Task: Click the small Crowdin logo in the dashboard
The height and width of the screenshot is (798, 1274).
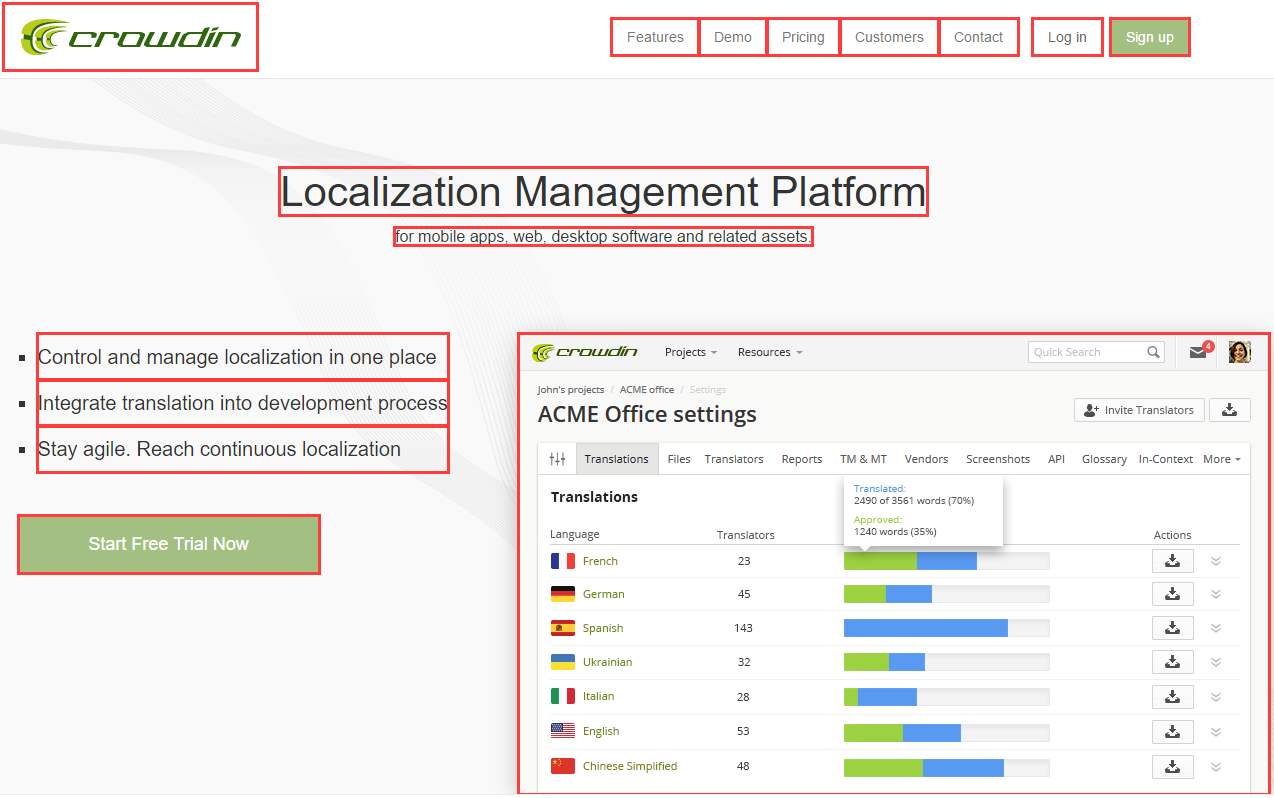Action: pos(585,352)
